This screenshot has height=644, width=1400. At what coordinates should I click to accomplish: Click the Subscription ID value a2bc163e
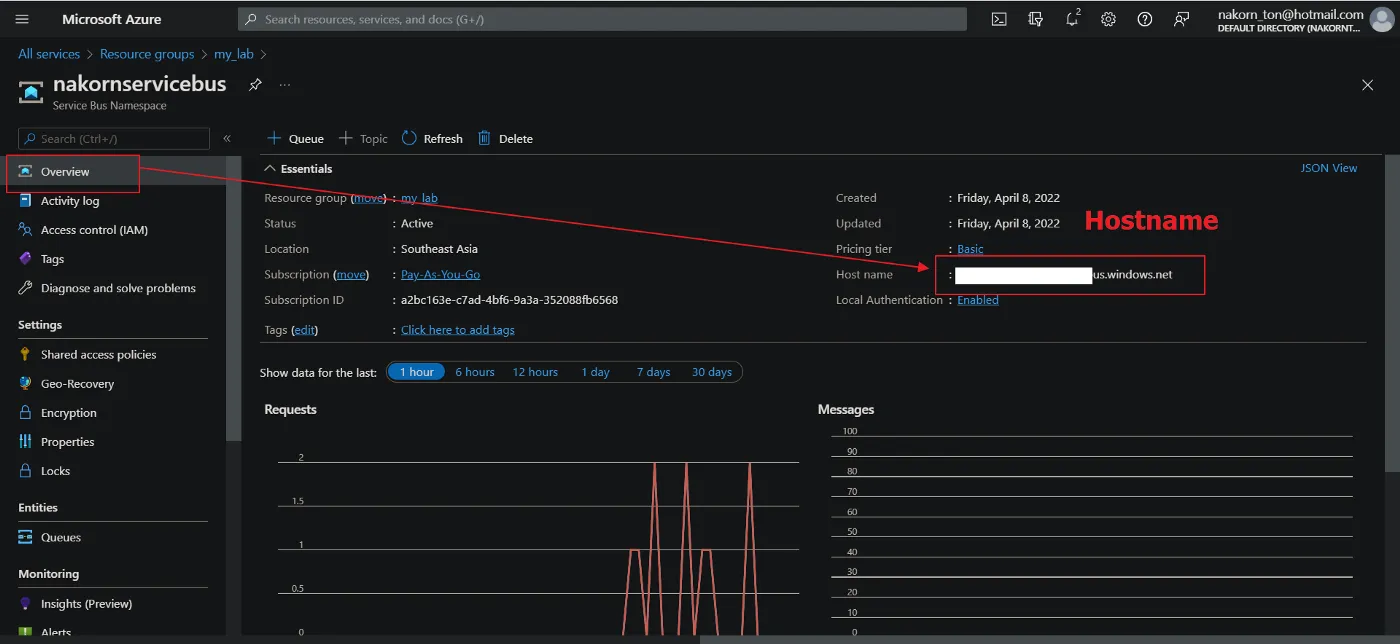point(509,300)
